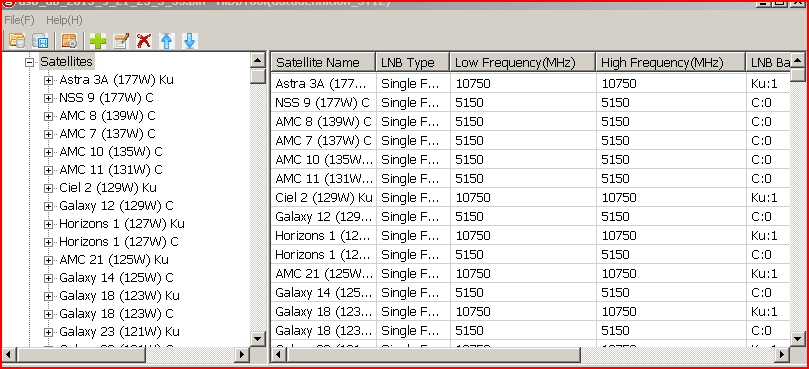Sort by Satellite Name column header
809x369 pixels.
click(x=323, y=62)
